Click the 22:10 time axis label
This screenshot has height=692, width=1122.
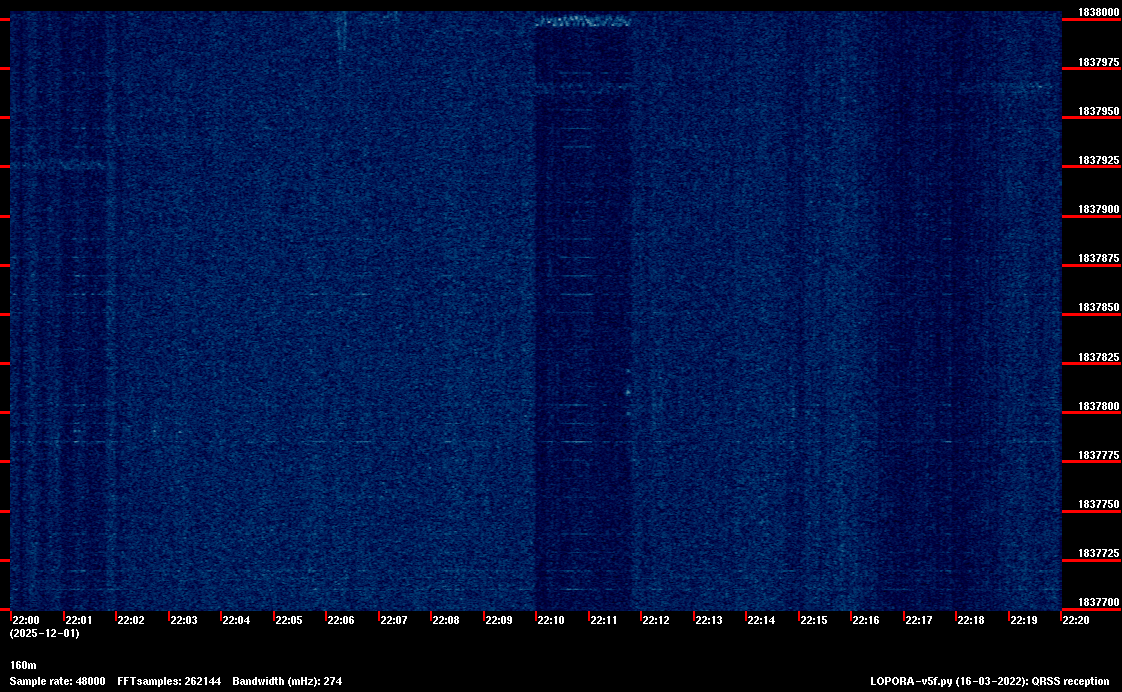[x=551, y=620]
